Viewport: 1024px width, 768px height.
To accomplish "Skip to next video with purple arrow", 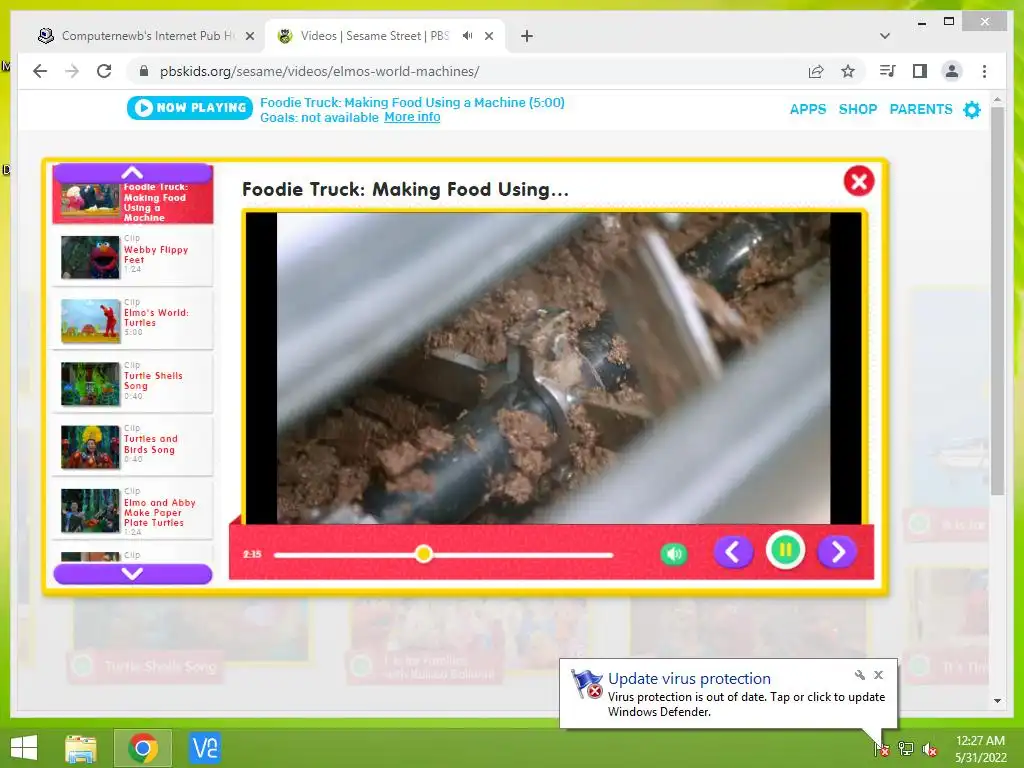I will click(x=837, y=552).
